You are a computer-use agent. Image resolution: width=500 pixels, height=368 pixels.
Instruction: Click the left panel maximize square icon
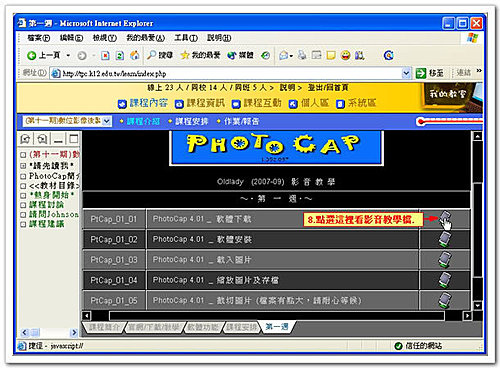(x=73, y=139)
